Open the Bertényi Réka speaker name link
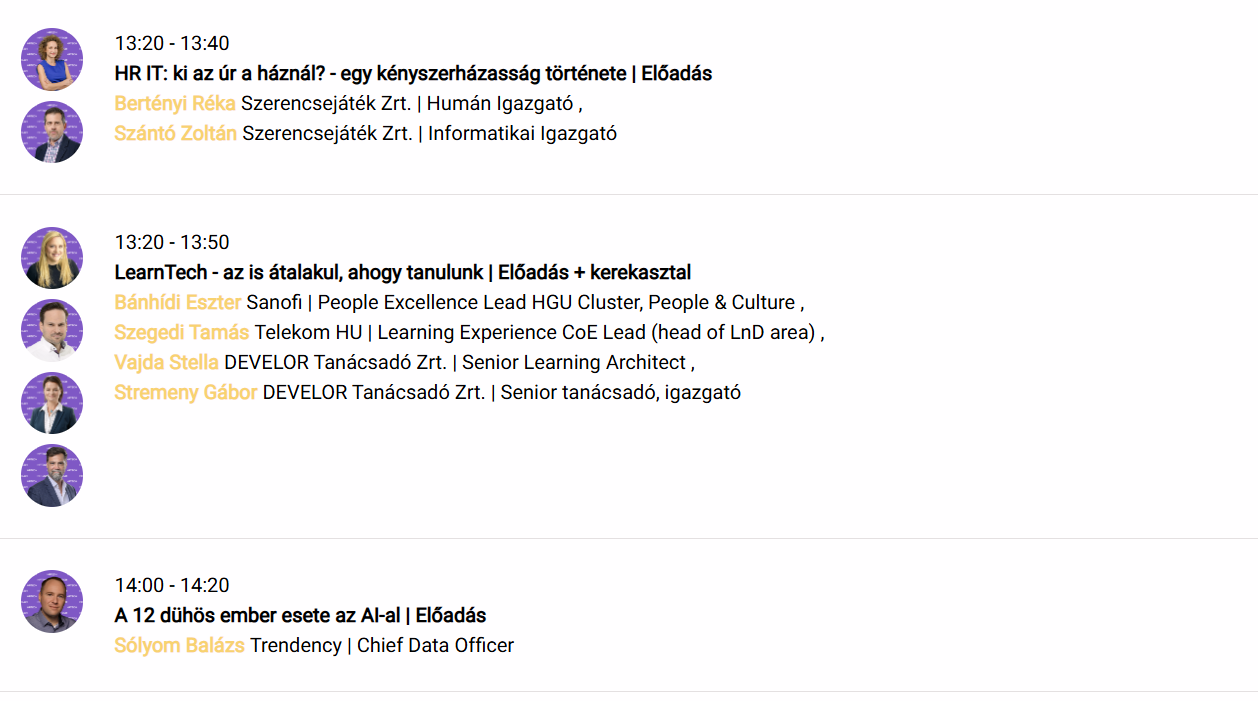 tap(175, 103)
